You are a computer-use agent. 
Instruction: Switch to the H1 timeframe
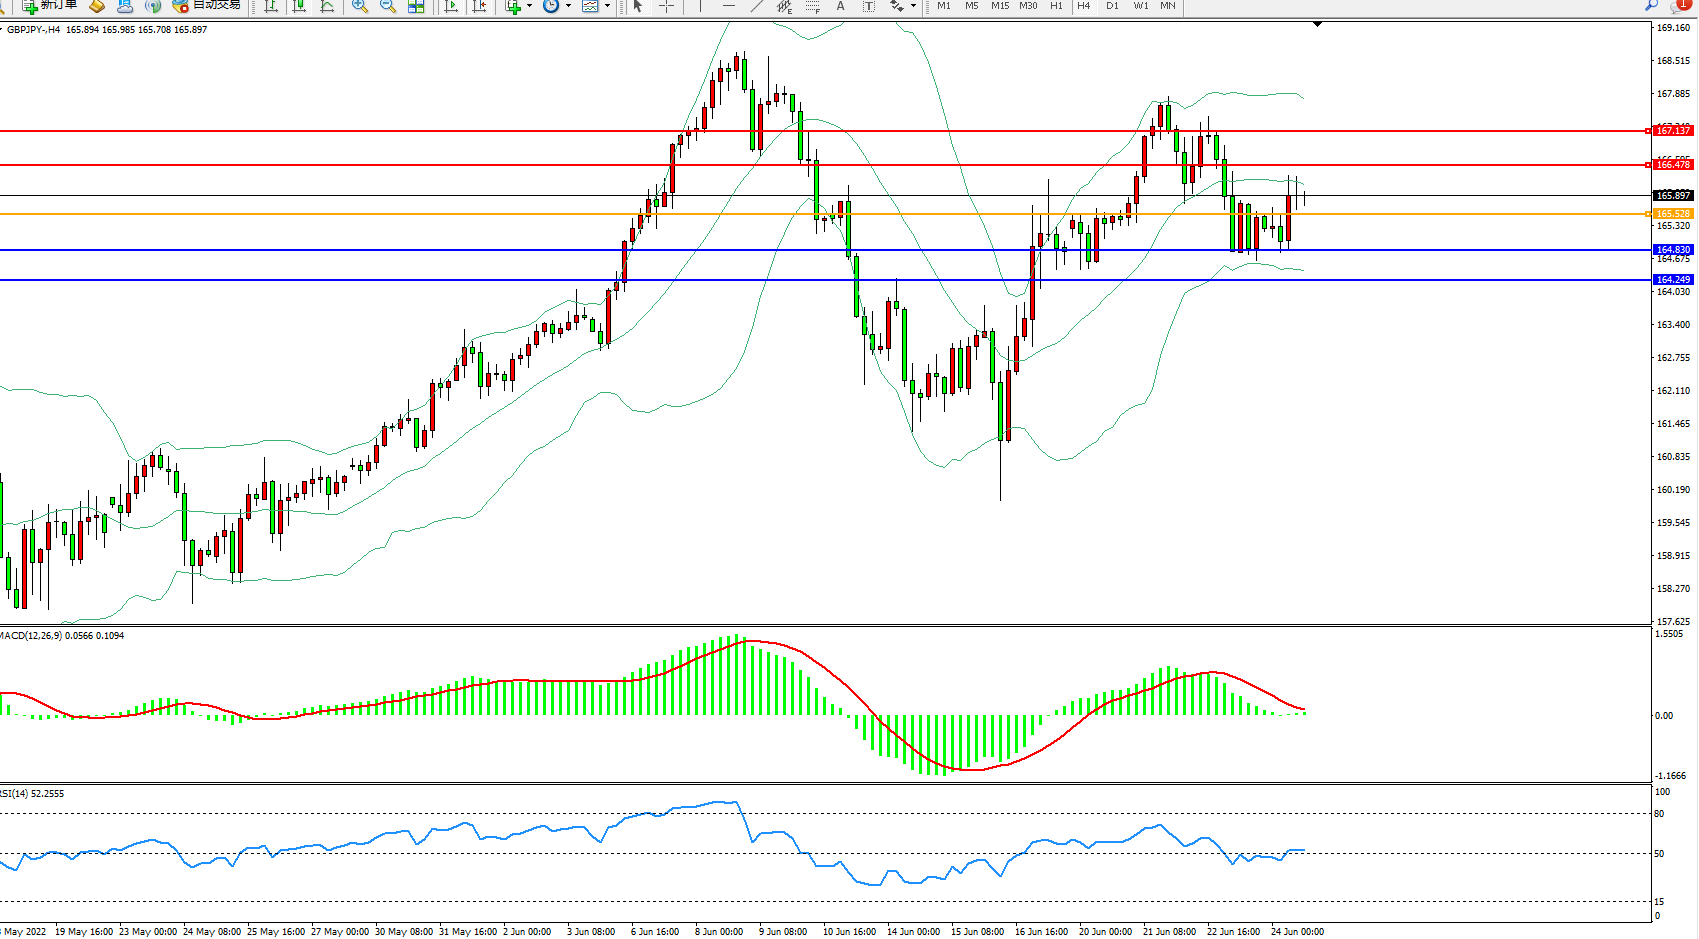point(1056,6)
